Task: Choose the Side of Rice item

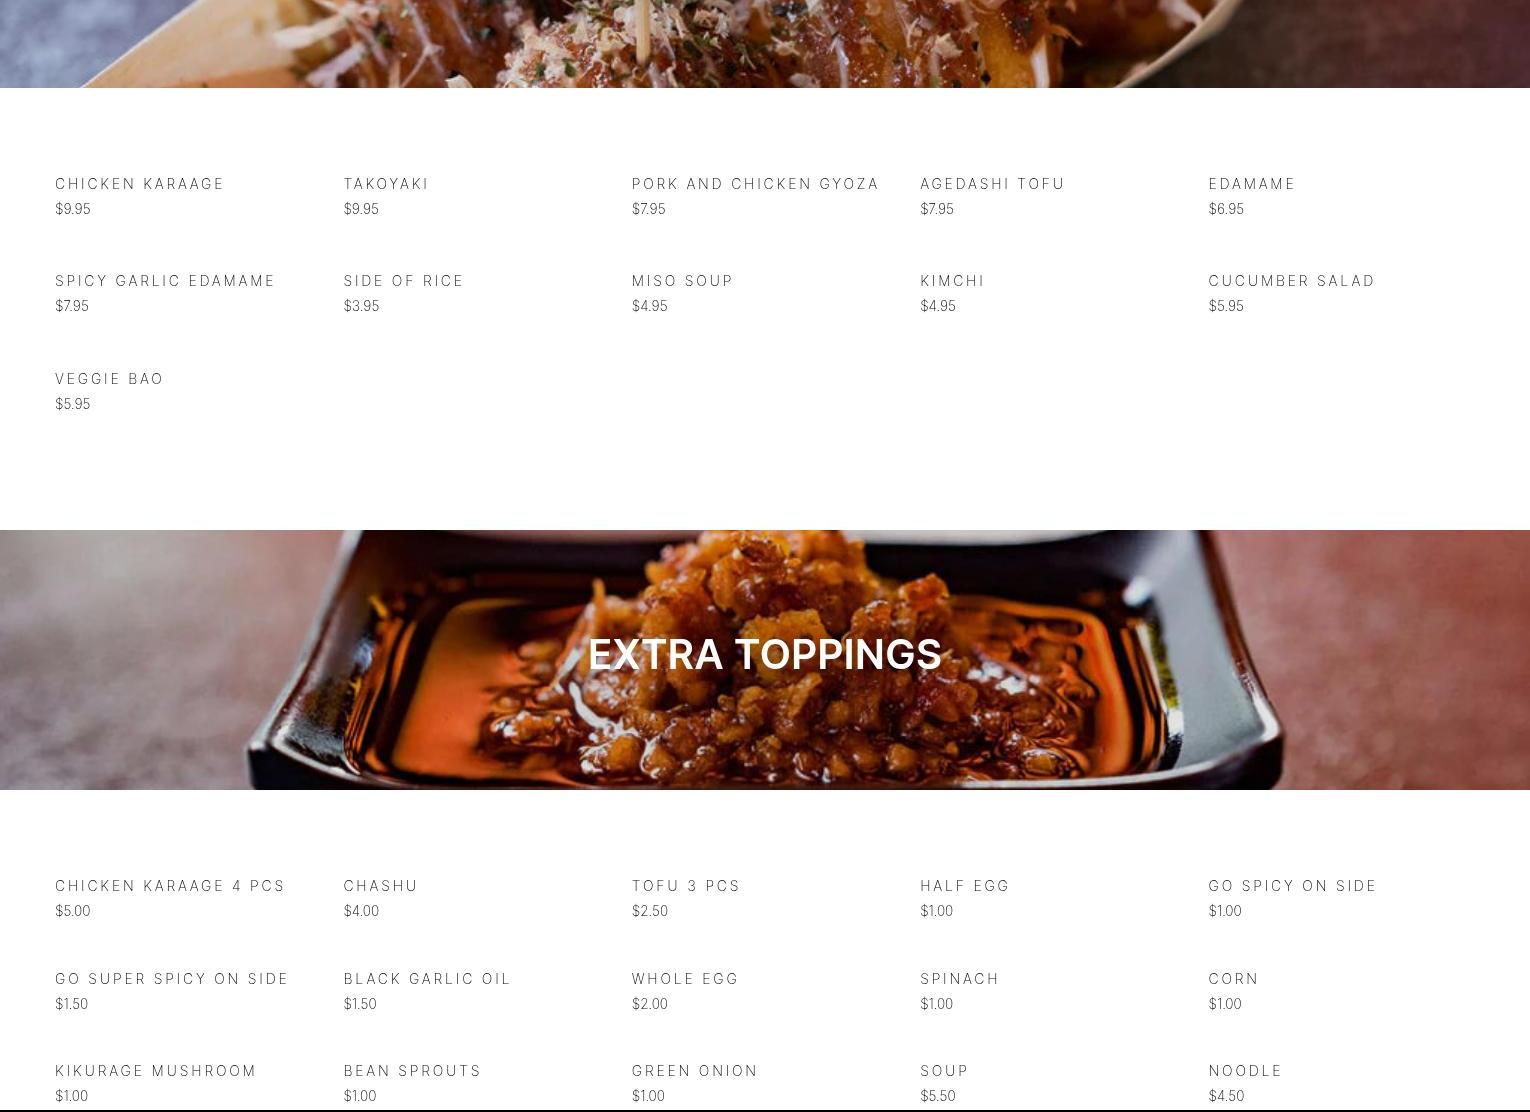Action: coord(404,281)
